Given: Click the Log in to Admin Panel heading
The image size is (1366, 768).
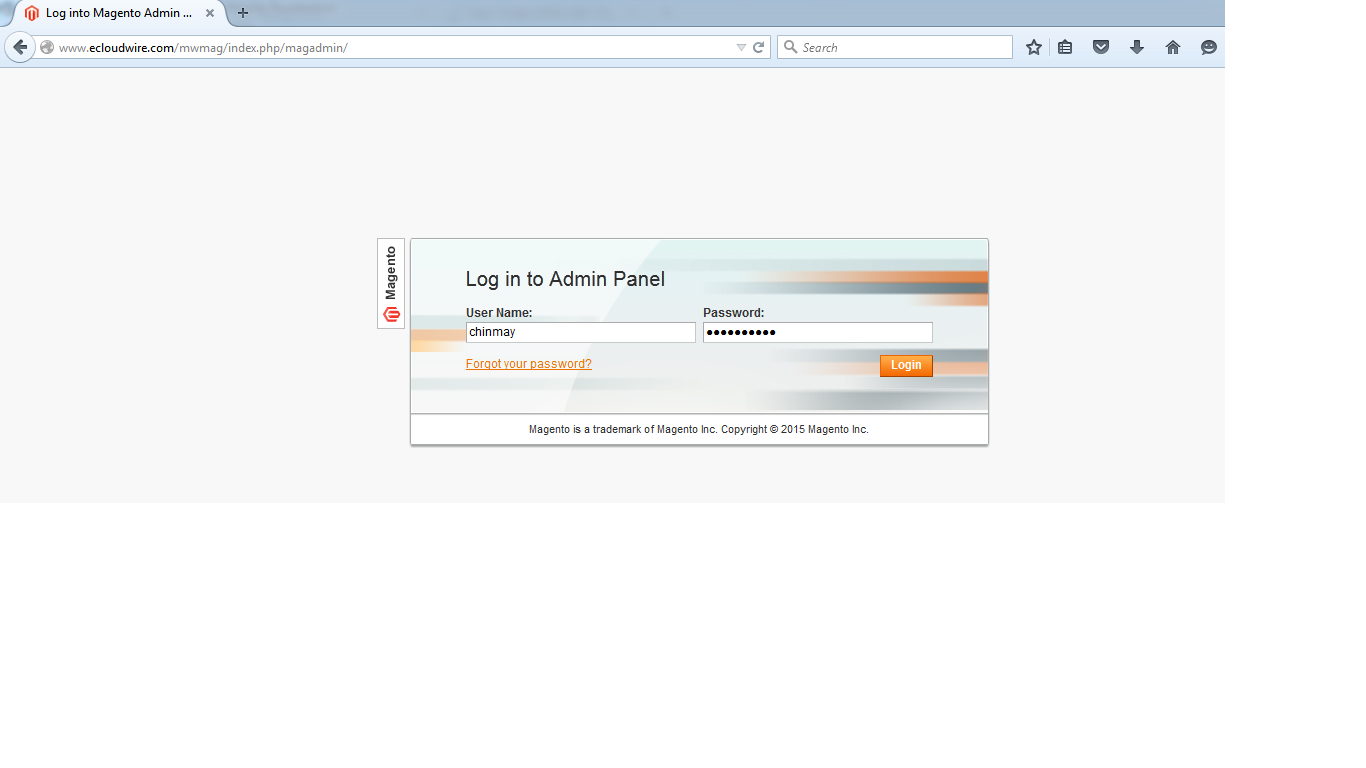Looking at the screenshot, I should point(565,279).
